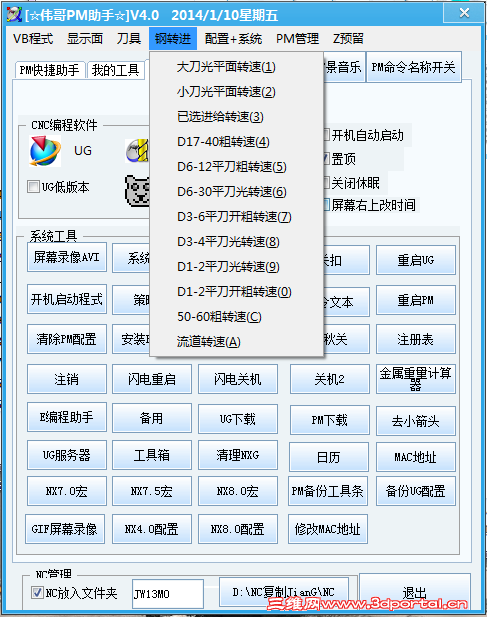Select 大刀光平面转速(1) menu entry

[x=236, y=67]
